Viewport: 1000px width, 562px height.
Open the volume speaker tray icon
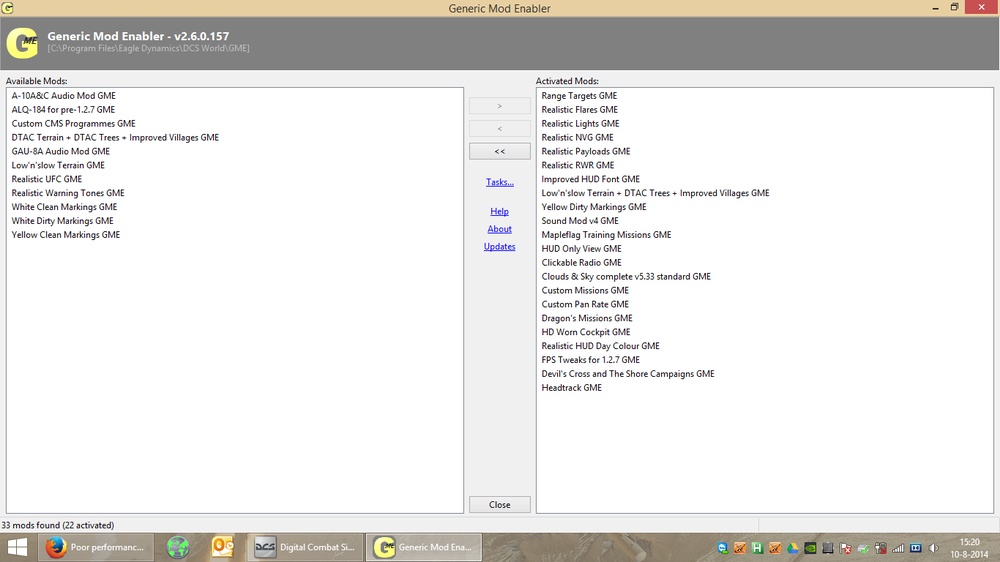(934, 548)
